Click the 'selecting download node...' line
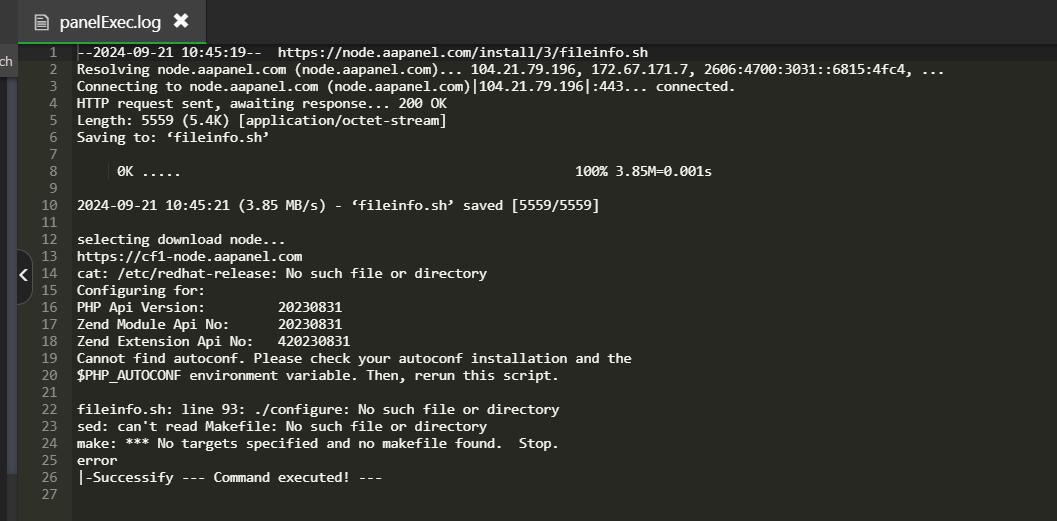 181,239
